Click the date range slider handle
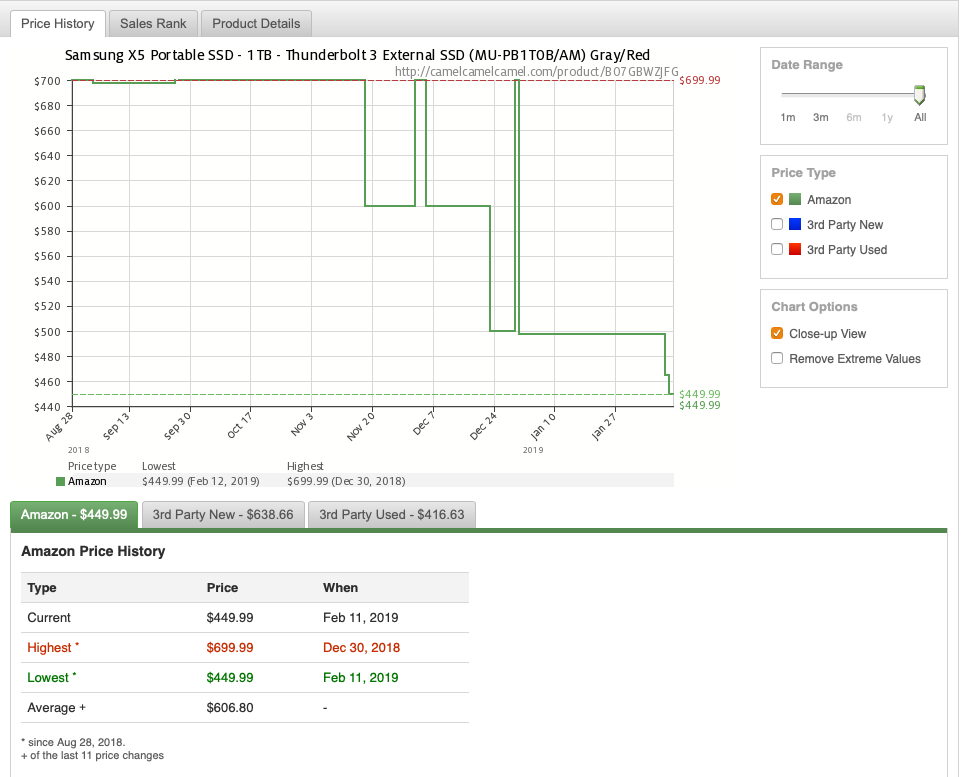 tap(919, 95)
